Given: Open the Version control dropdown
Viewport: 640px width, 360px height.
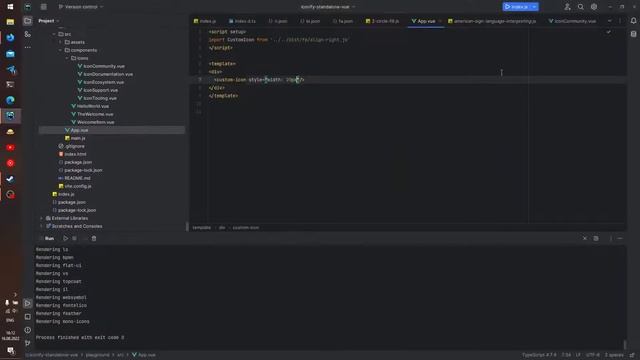Looking at the screenshot, I should pyautogui.click(x=81, y=7).
